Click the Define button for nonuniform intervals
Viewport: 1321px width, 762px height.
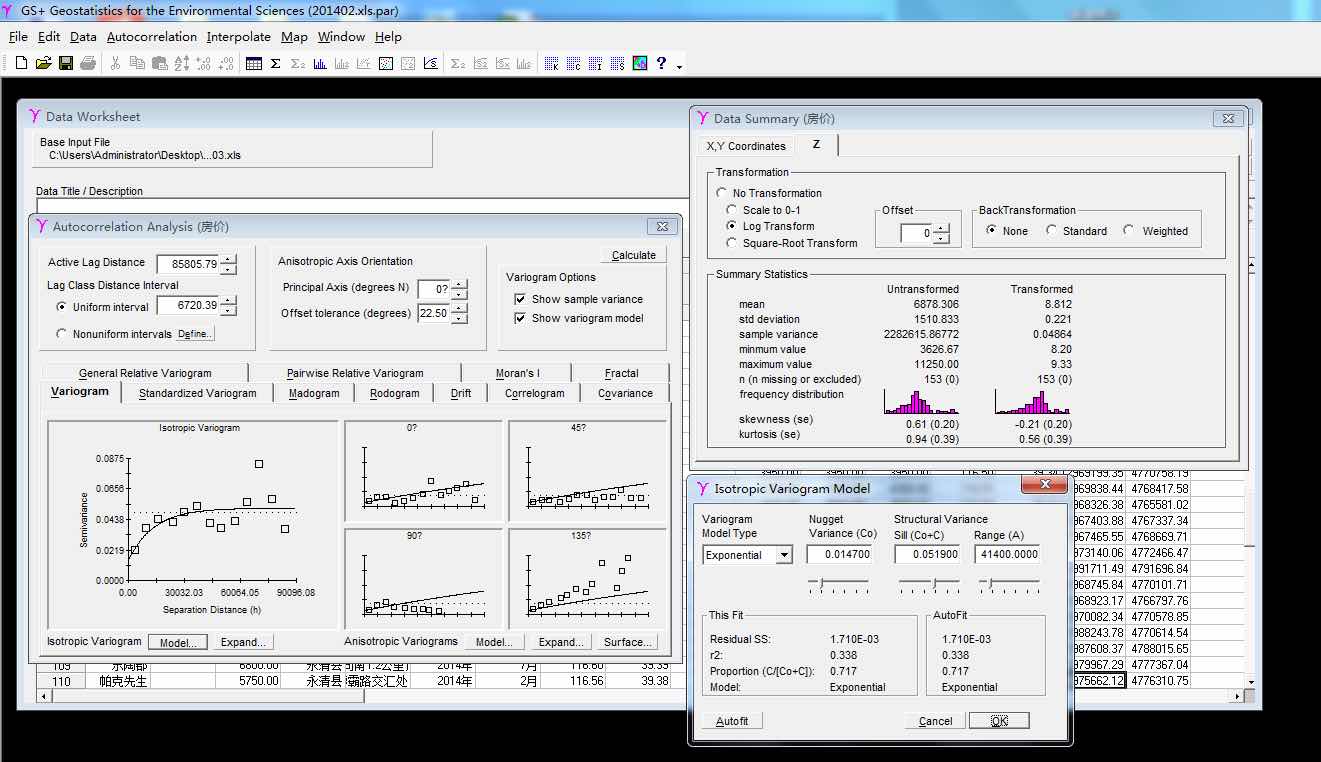195,334
